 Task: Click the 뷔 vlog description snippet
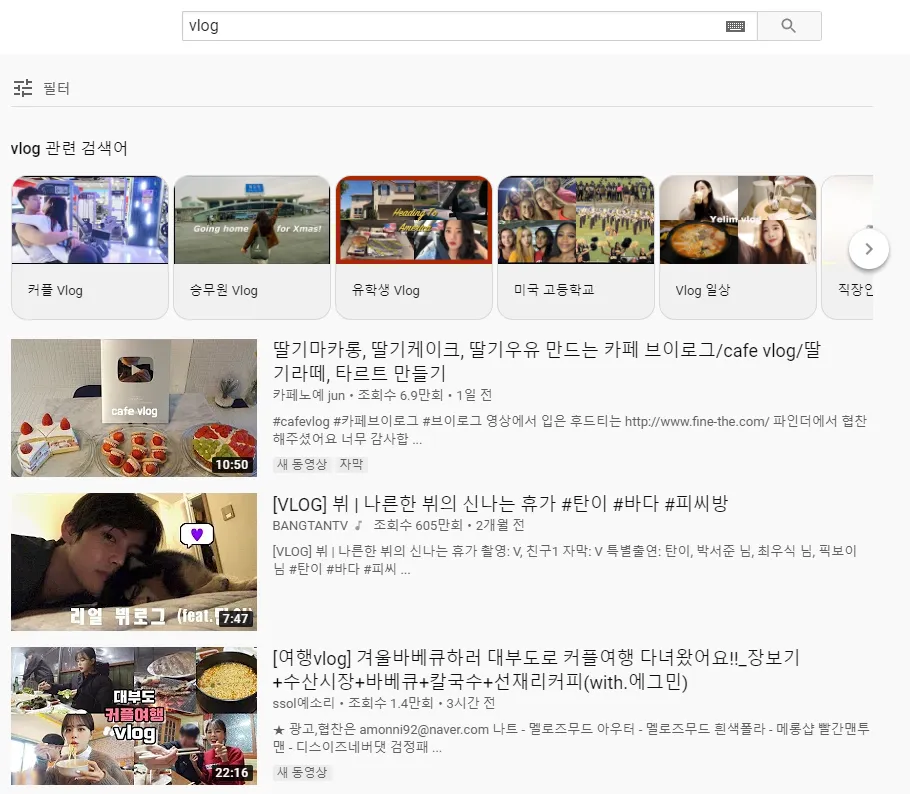tap(565, 560)
